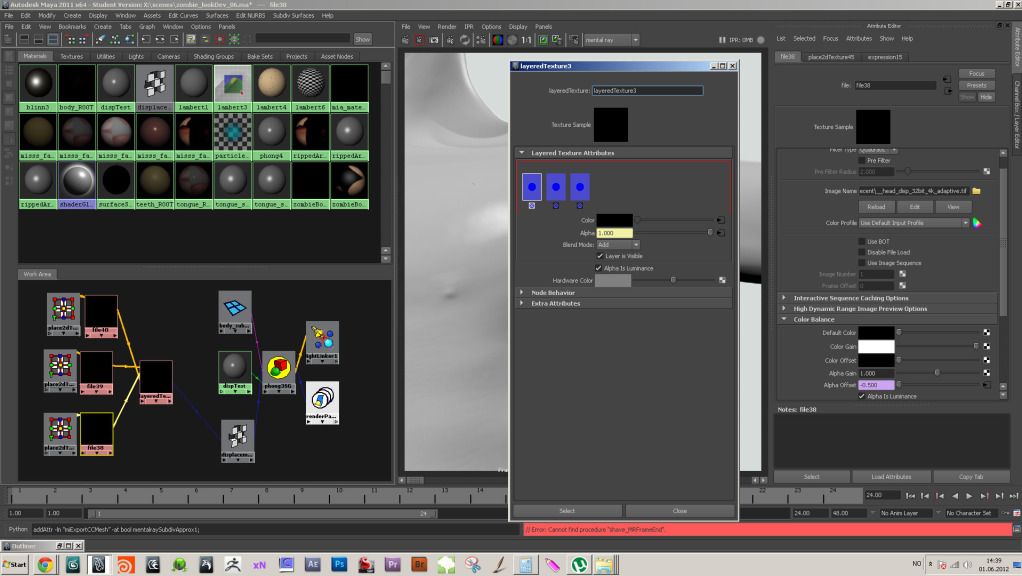
Task: Click the Copy Tab button
Action: click(x=971, y=477)
